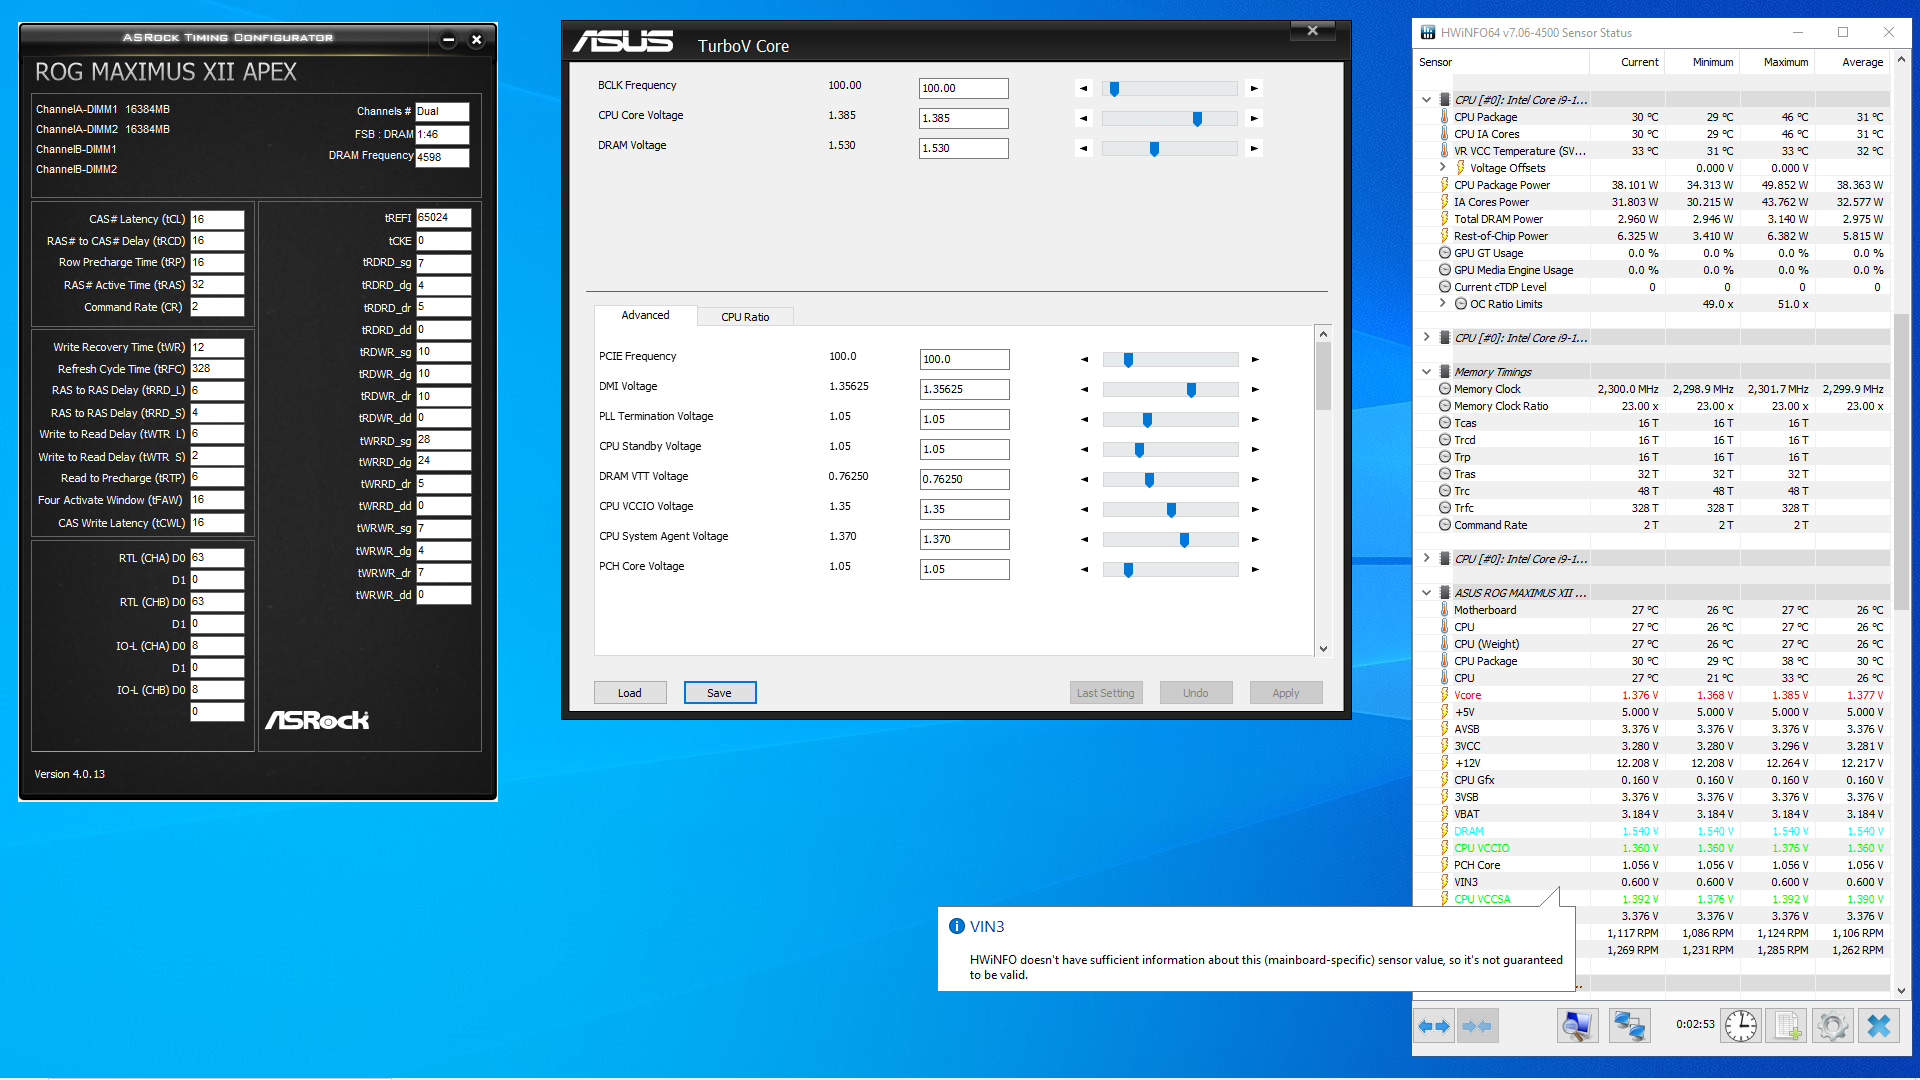Increase CPU Core Voltage with right arrow
Viewport: 1920px width, 1080px height.
coord(1254,118)
